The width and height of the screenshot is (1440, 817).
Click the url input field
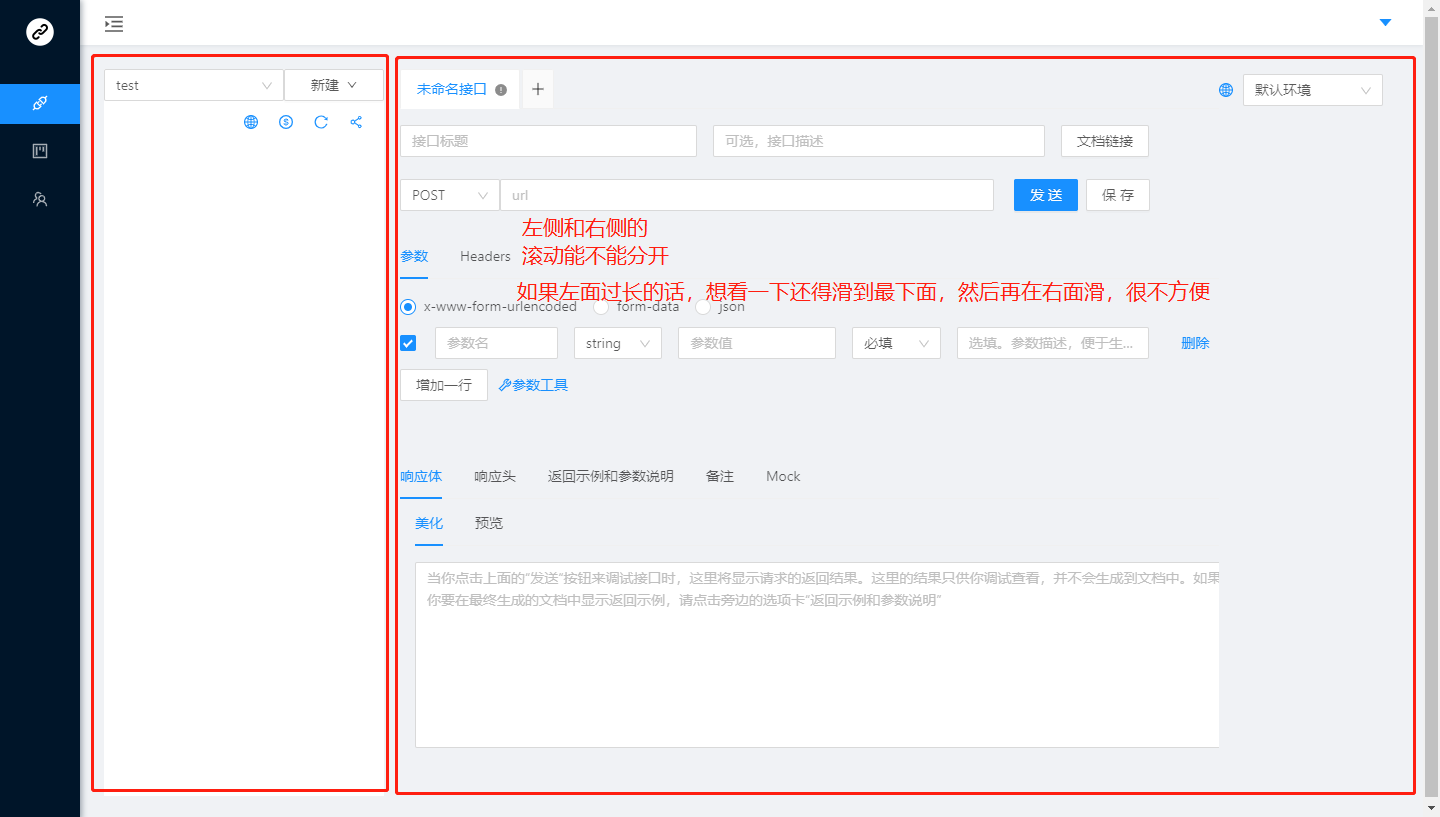coord(747,195)
